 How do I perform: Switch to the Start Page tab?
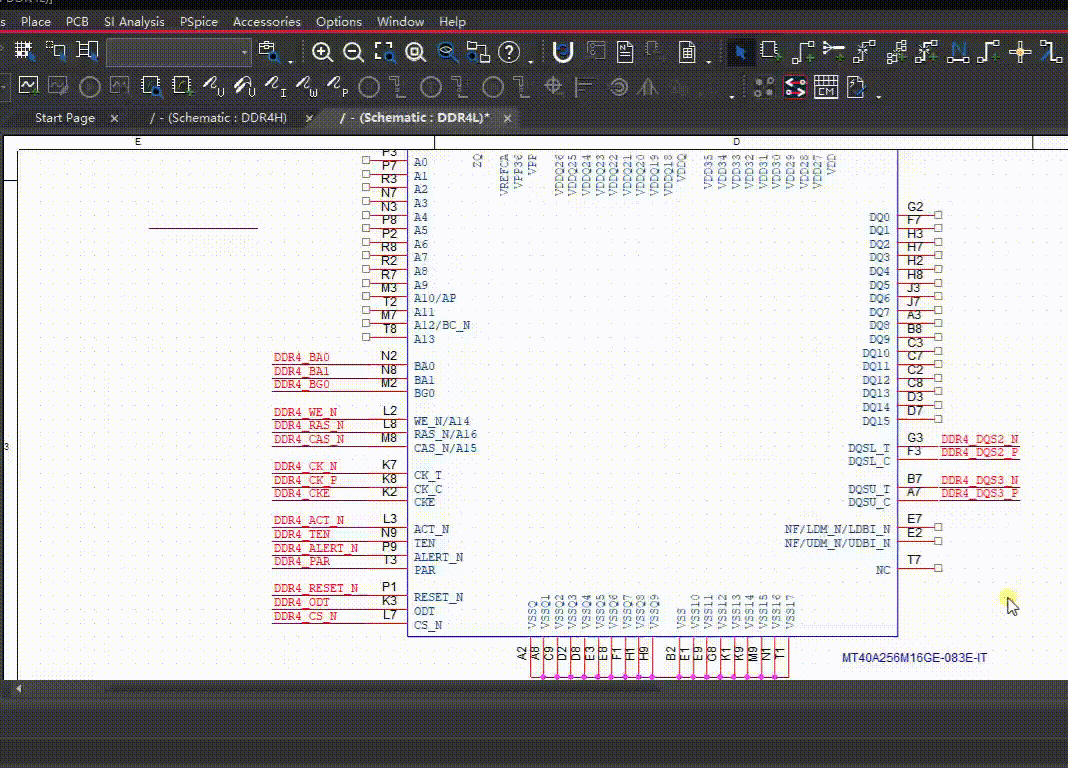65,118
